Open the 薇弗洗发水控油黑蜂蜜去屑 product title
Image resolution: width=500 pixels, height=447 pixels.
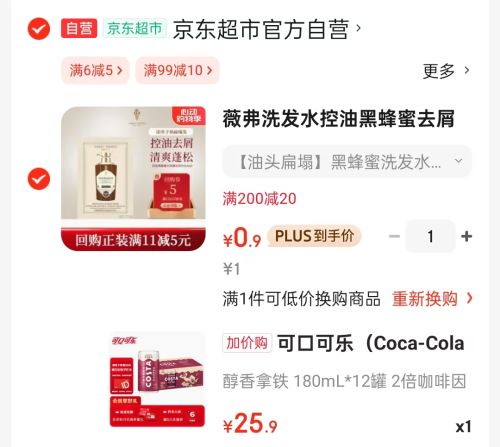[x=339, y=119]
